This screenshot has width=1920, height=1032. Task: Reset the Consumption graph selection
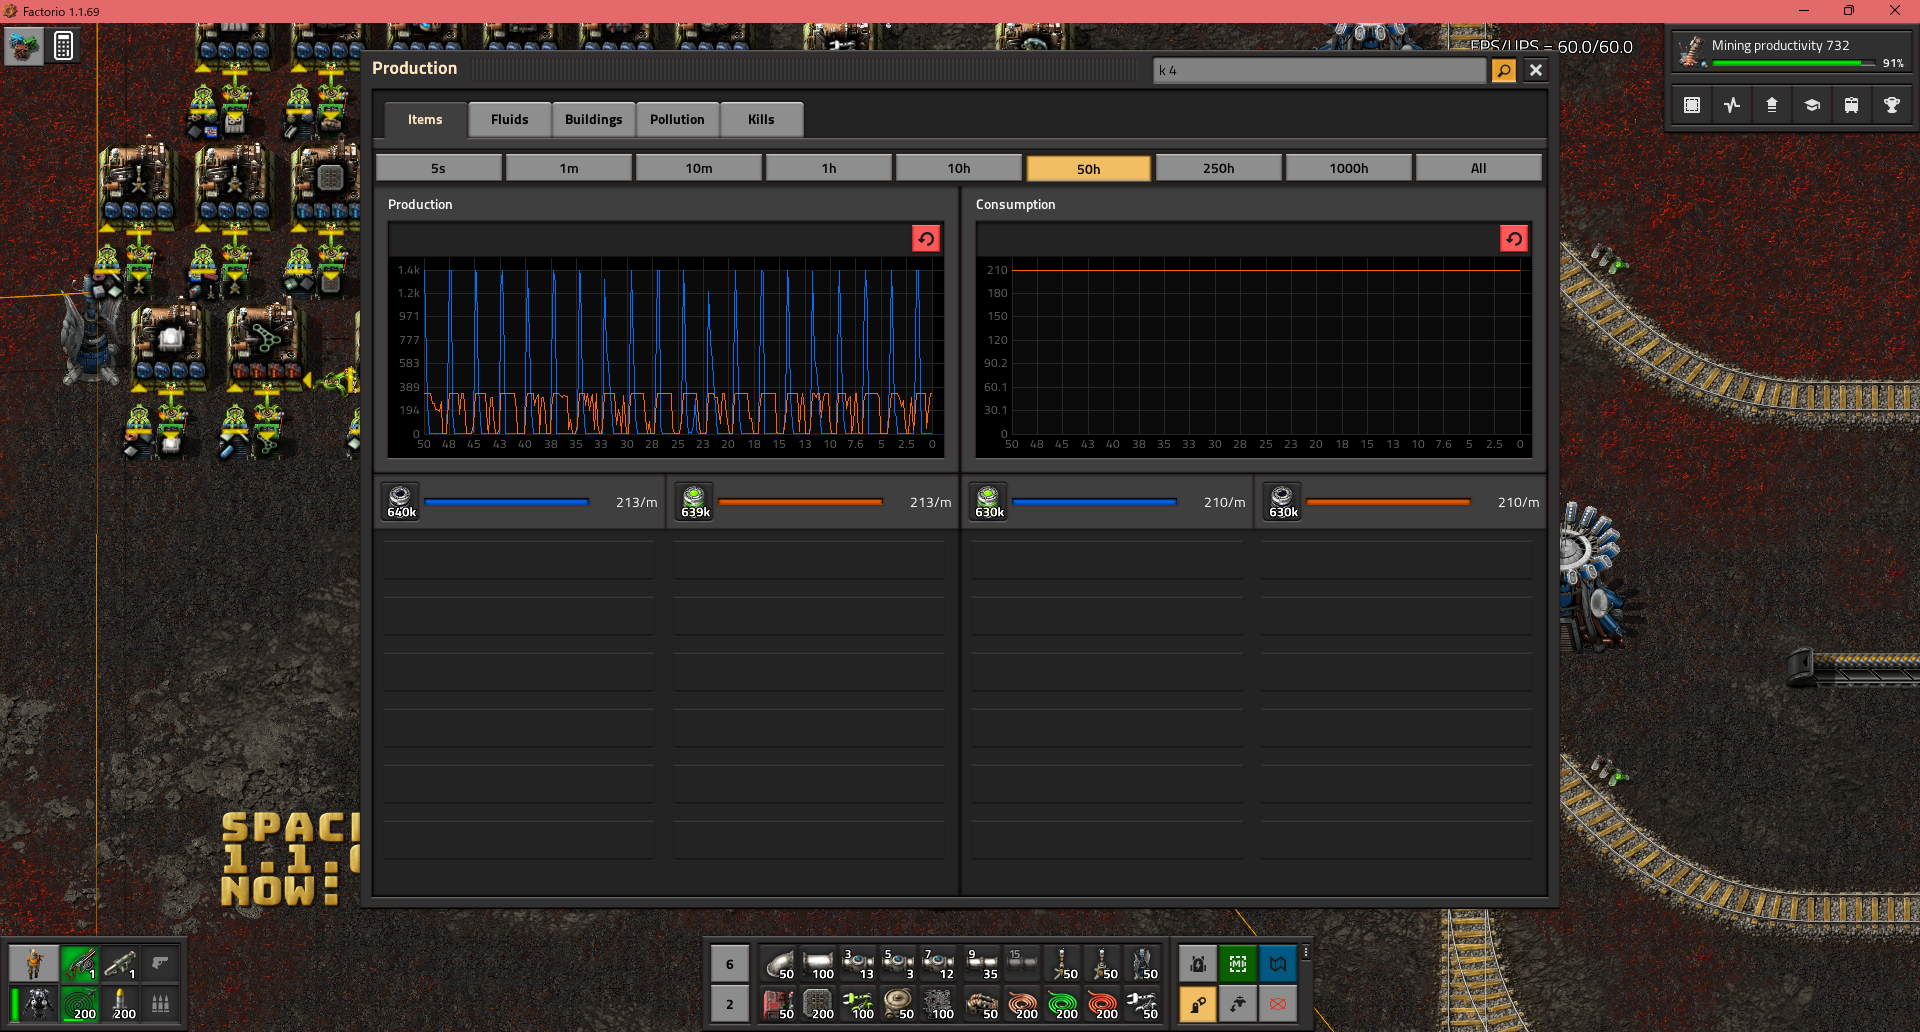coord(1514,239)
